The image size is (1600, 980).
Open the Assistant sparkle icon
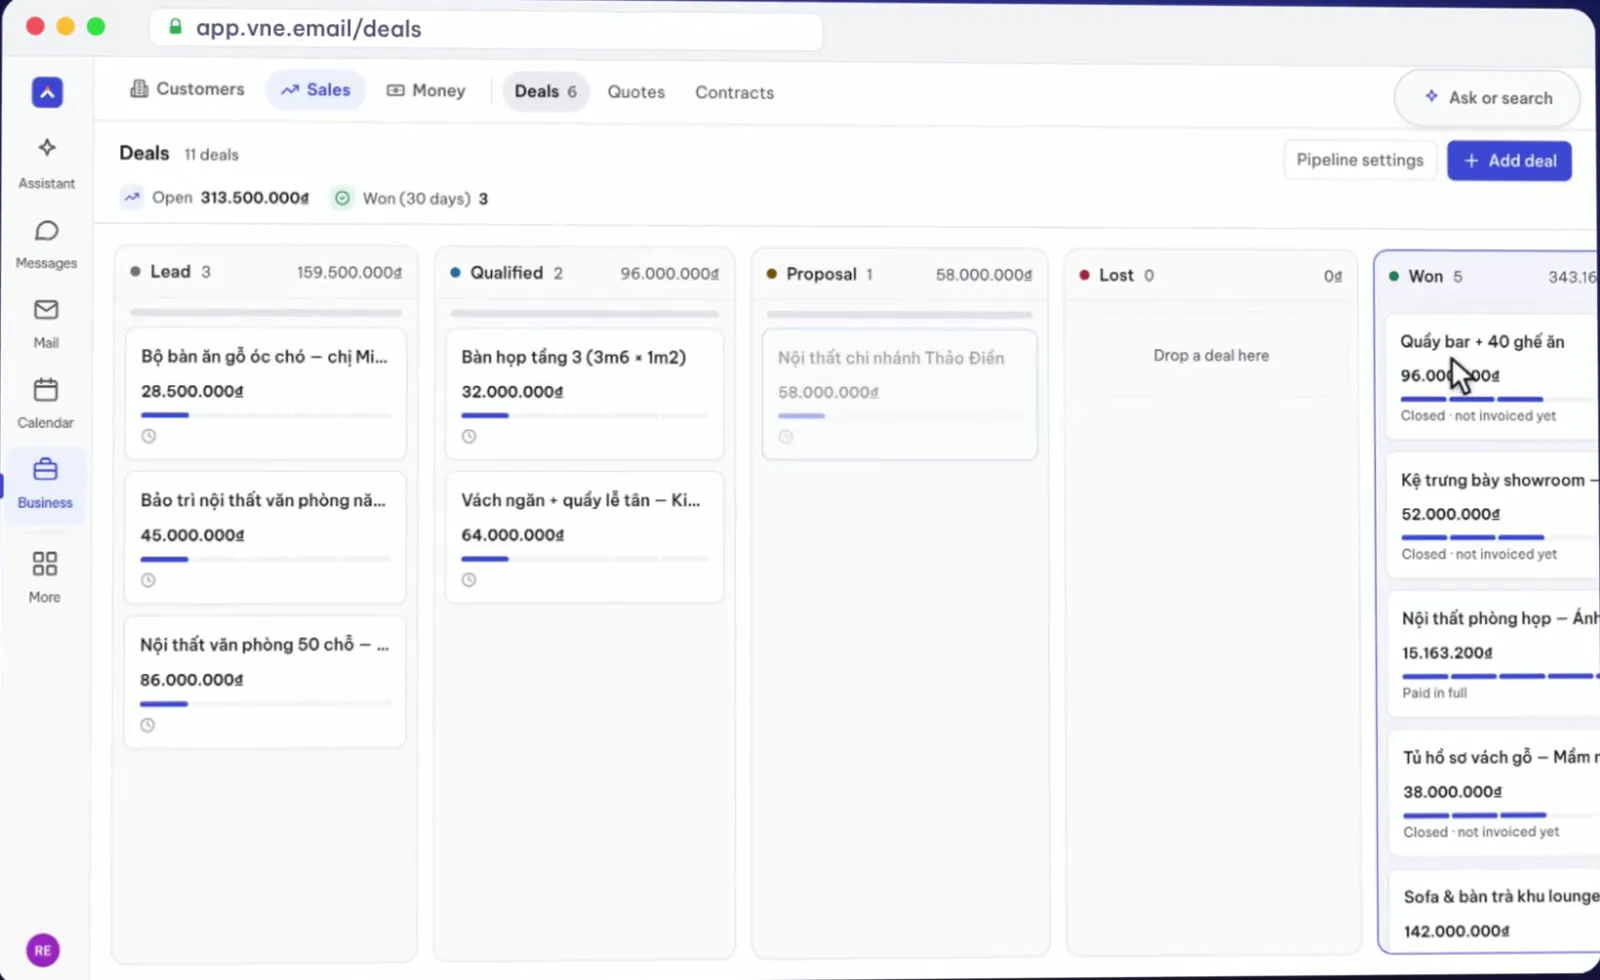click(47, 148)
